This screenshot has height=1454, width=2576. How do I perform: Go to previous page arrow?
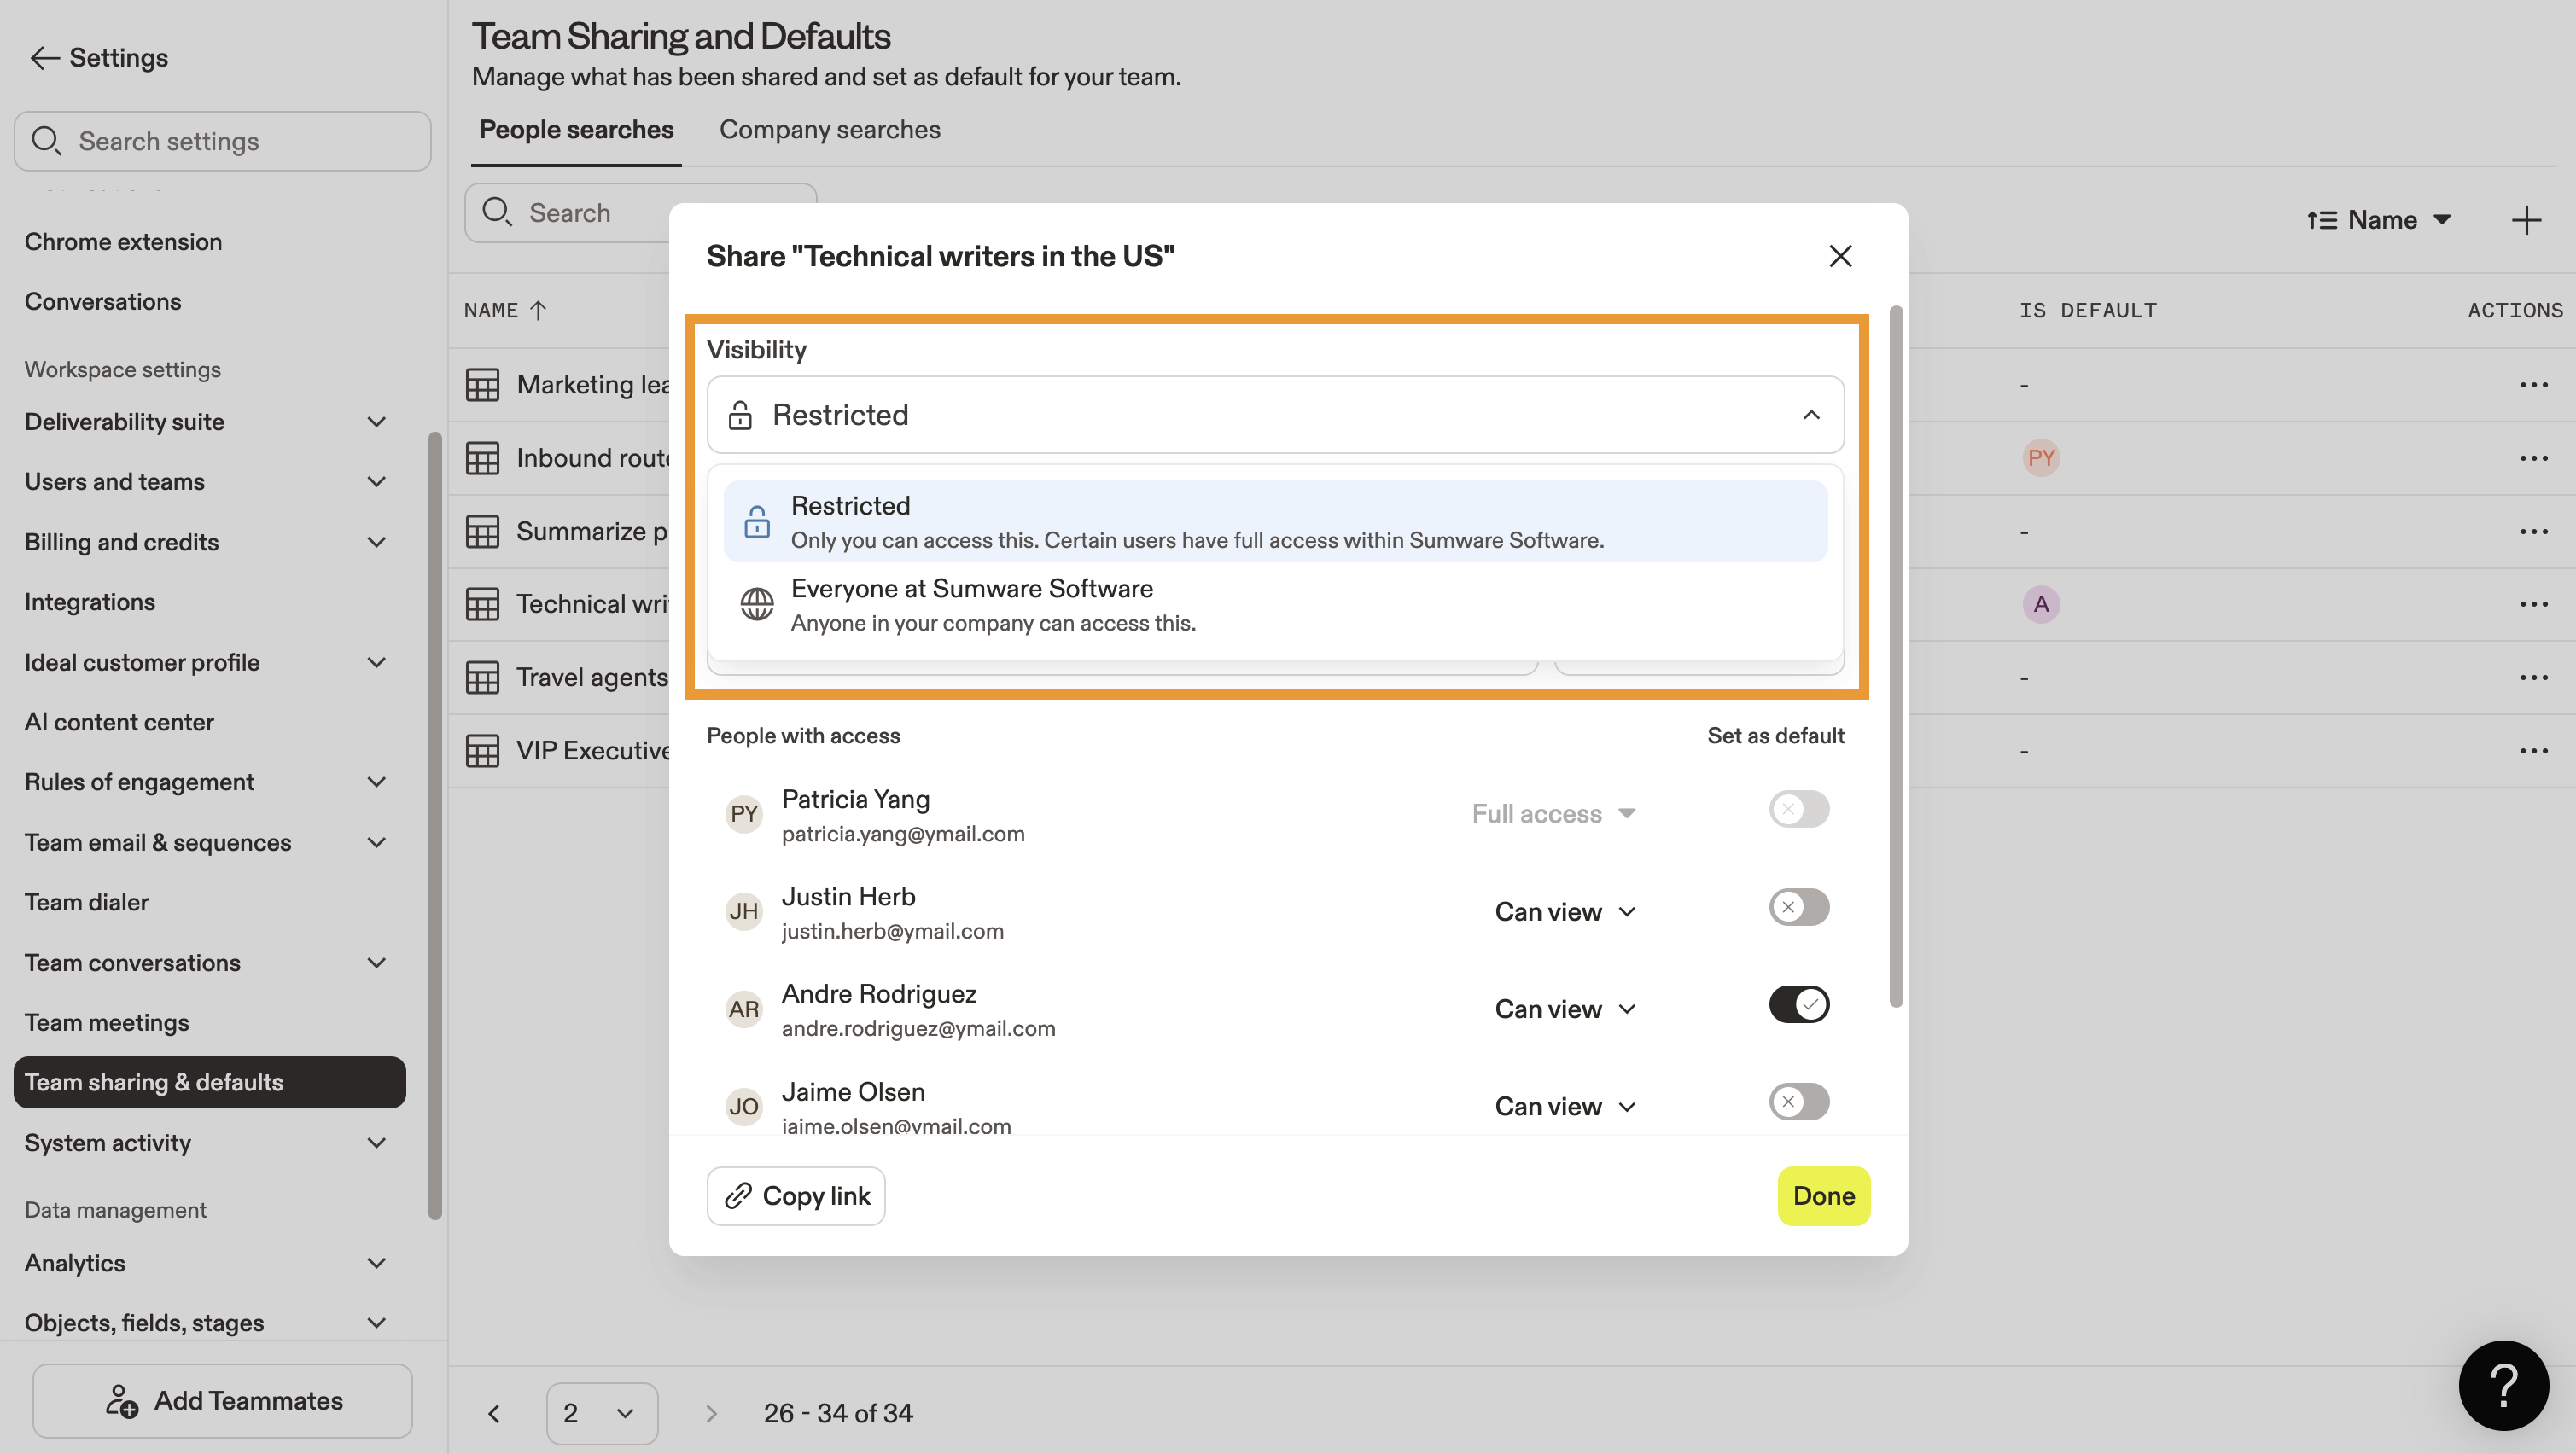(494, 1413)
